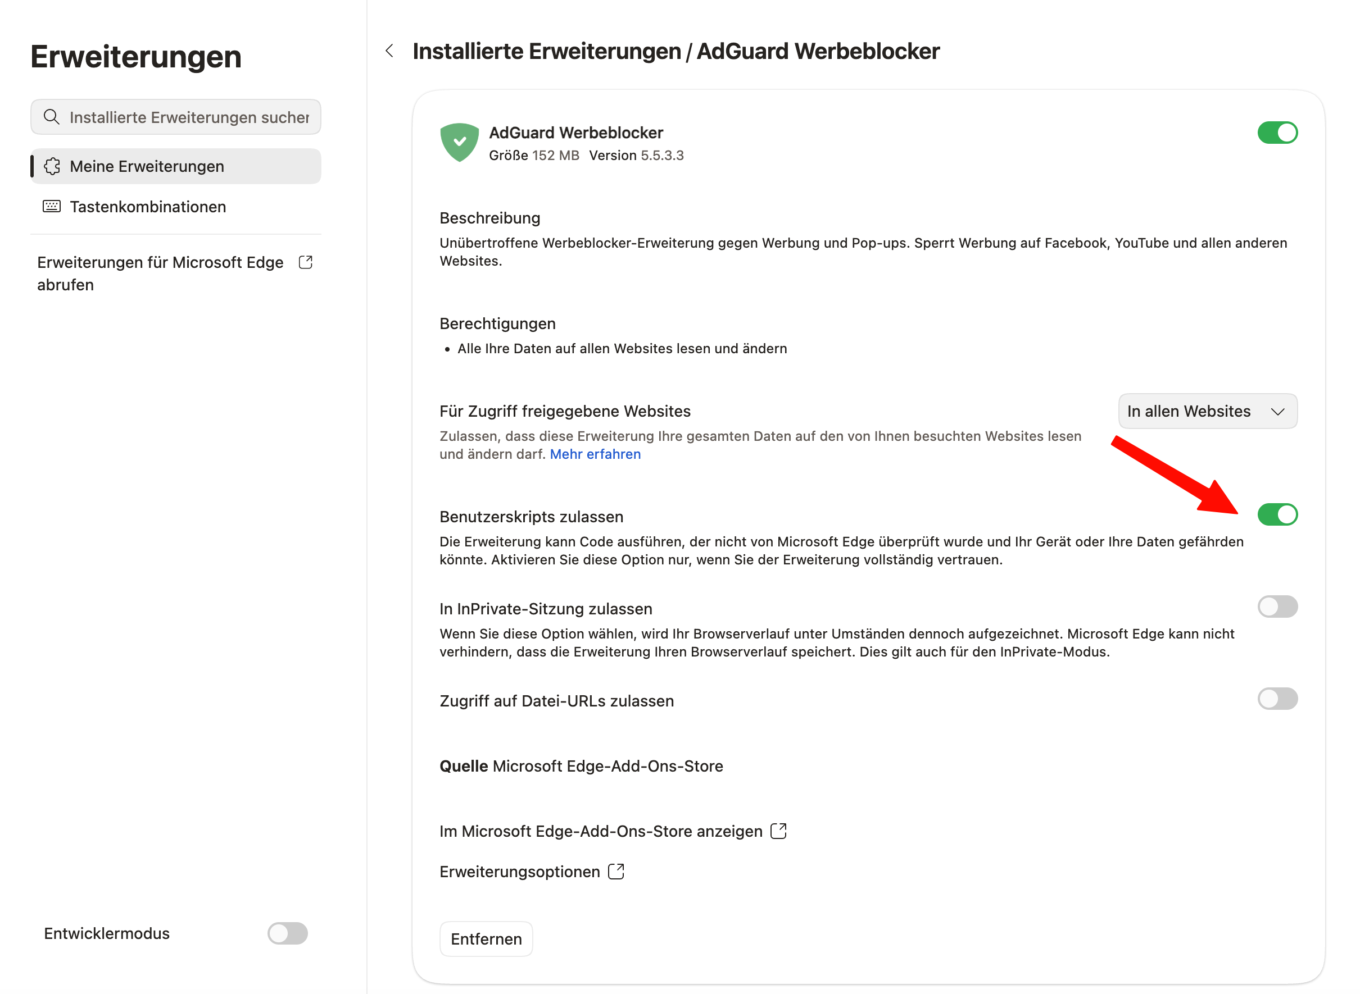The image size is (1360, 994).
Task: Click the Erweiterungen page title
Action: (136, 57)
